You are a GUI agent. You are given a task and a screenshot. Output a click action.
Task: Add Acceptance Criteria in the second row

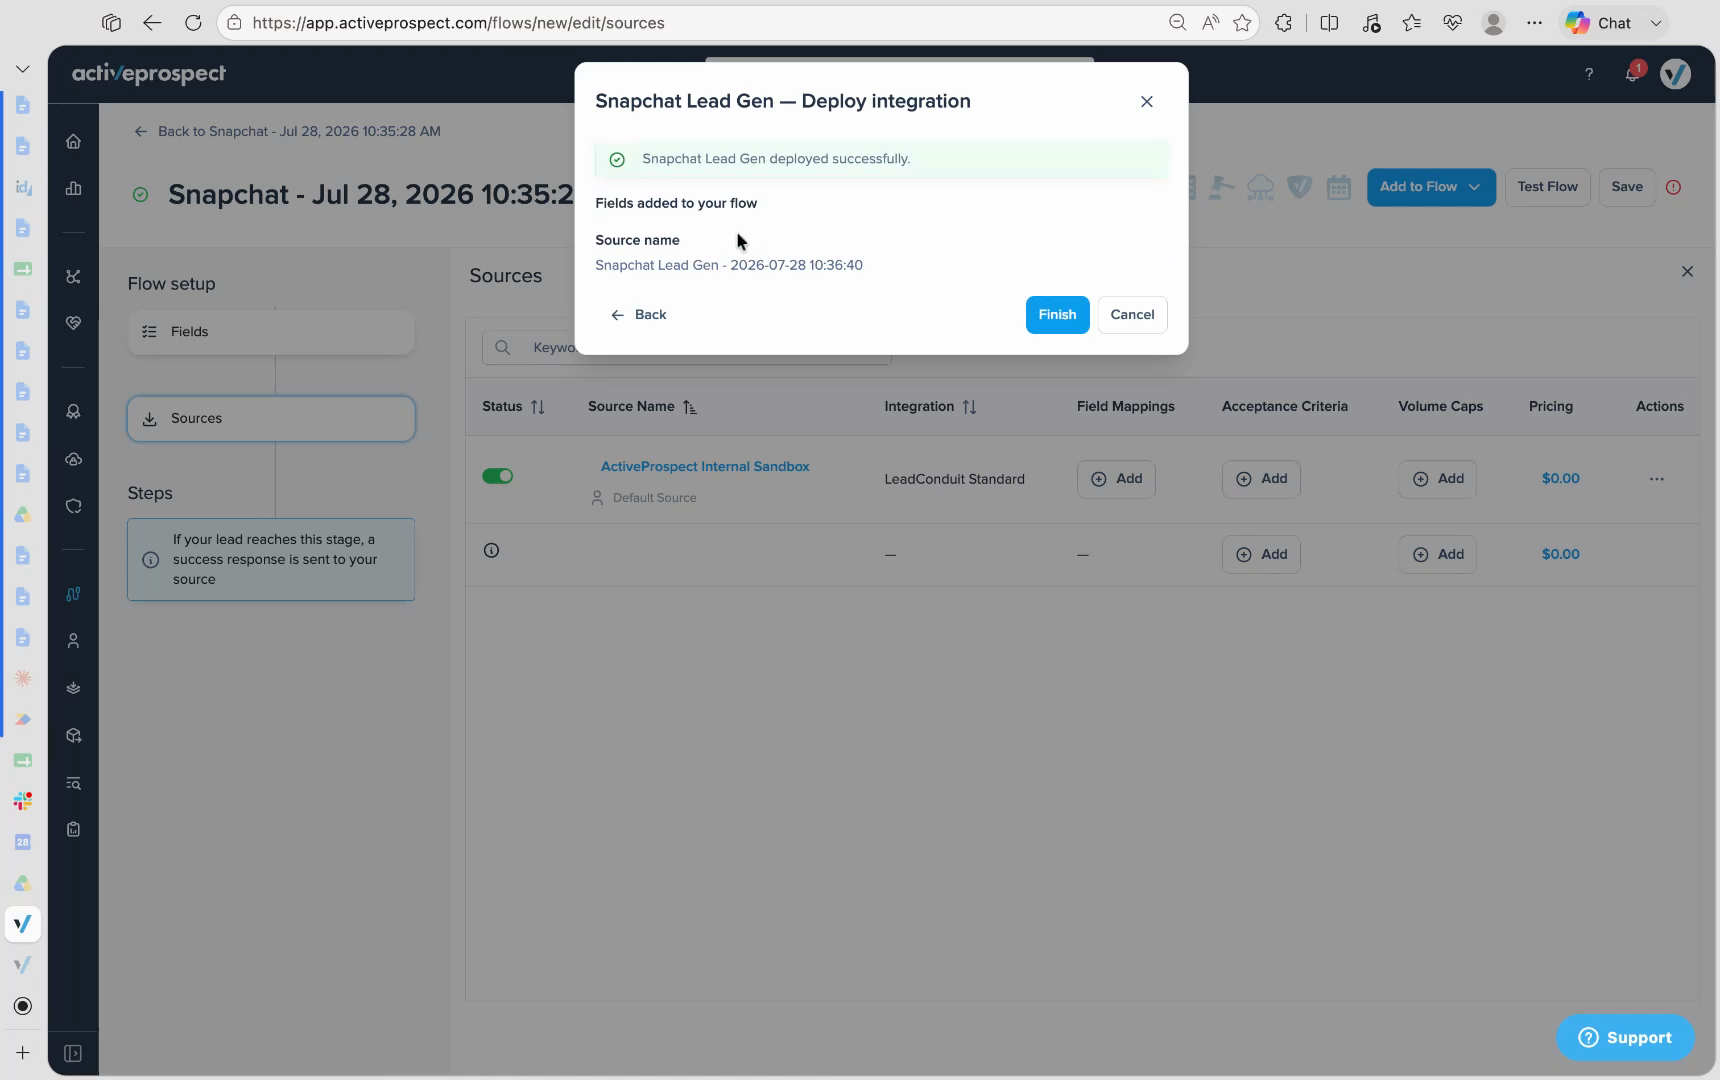click(x=1261, y=554)
